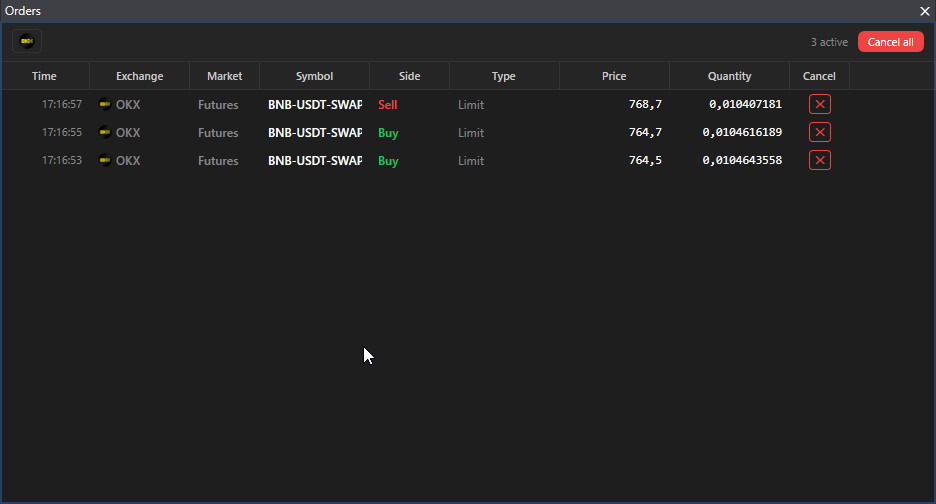936x504 pixels.
Task: Click OKX exchange name in the 764,7 row
Action: (x=128, y=133)
